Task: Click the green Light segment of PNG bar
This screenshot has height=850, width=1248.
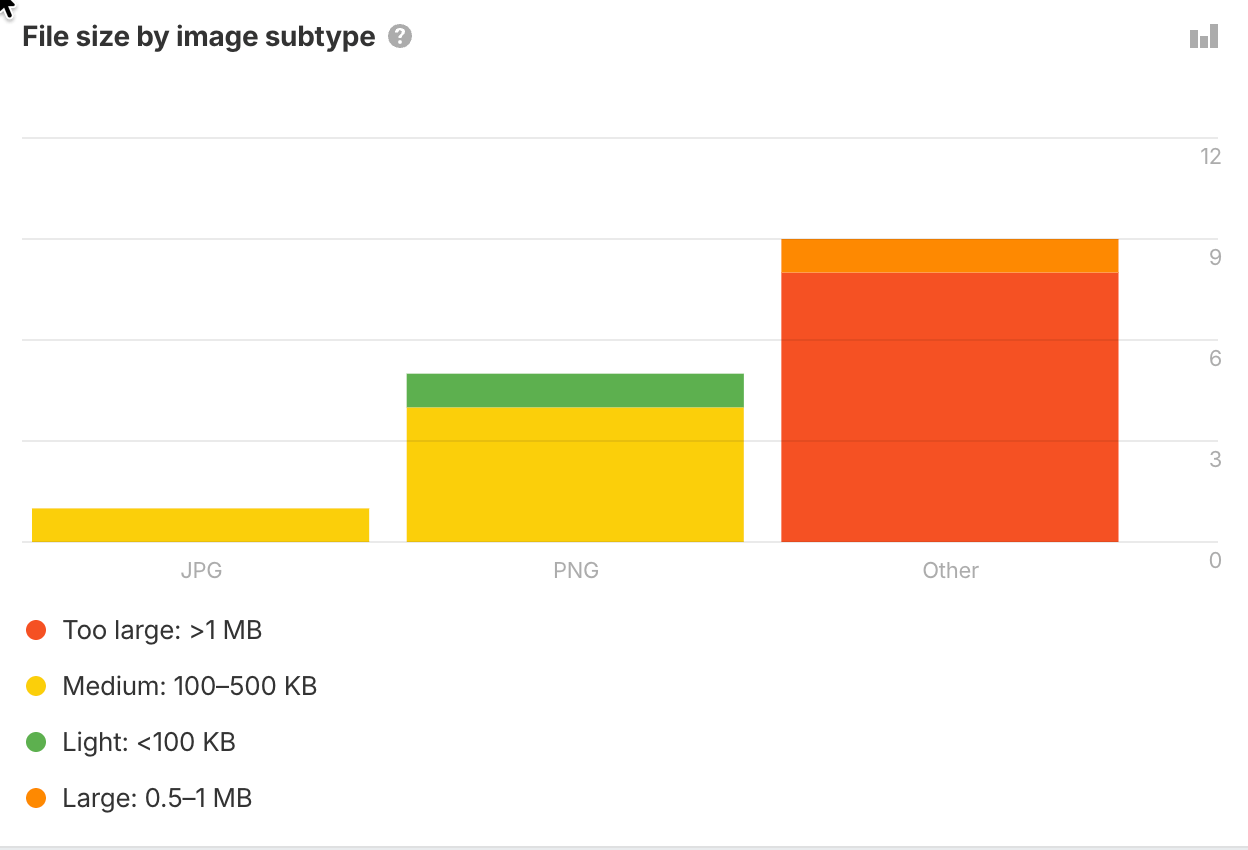Action: point(575,390)
